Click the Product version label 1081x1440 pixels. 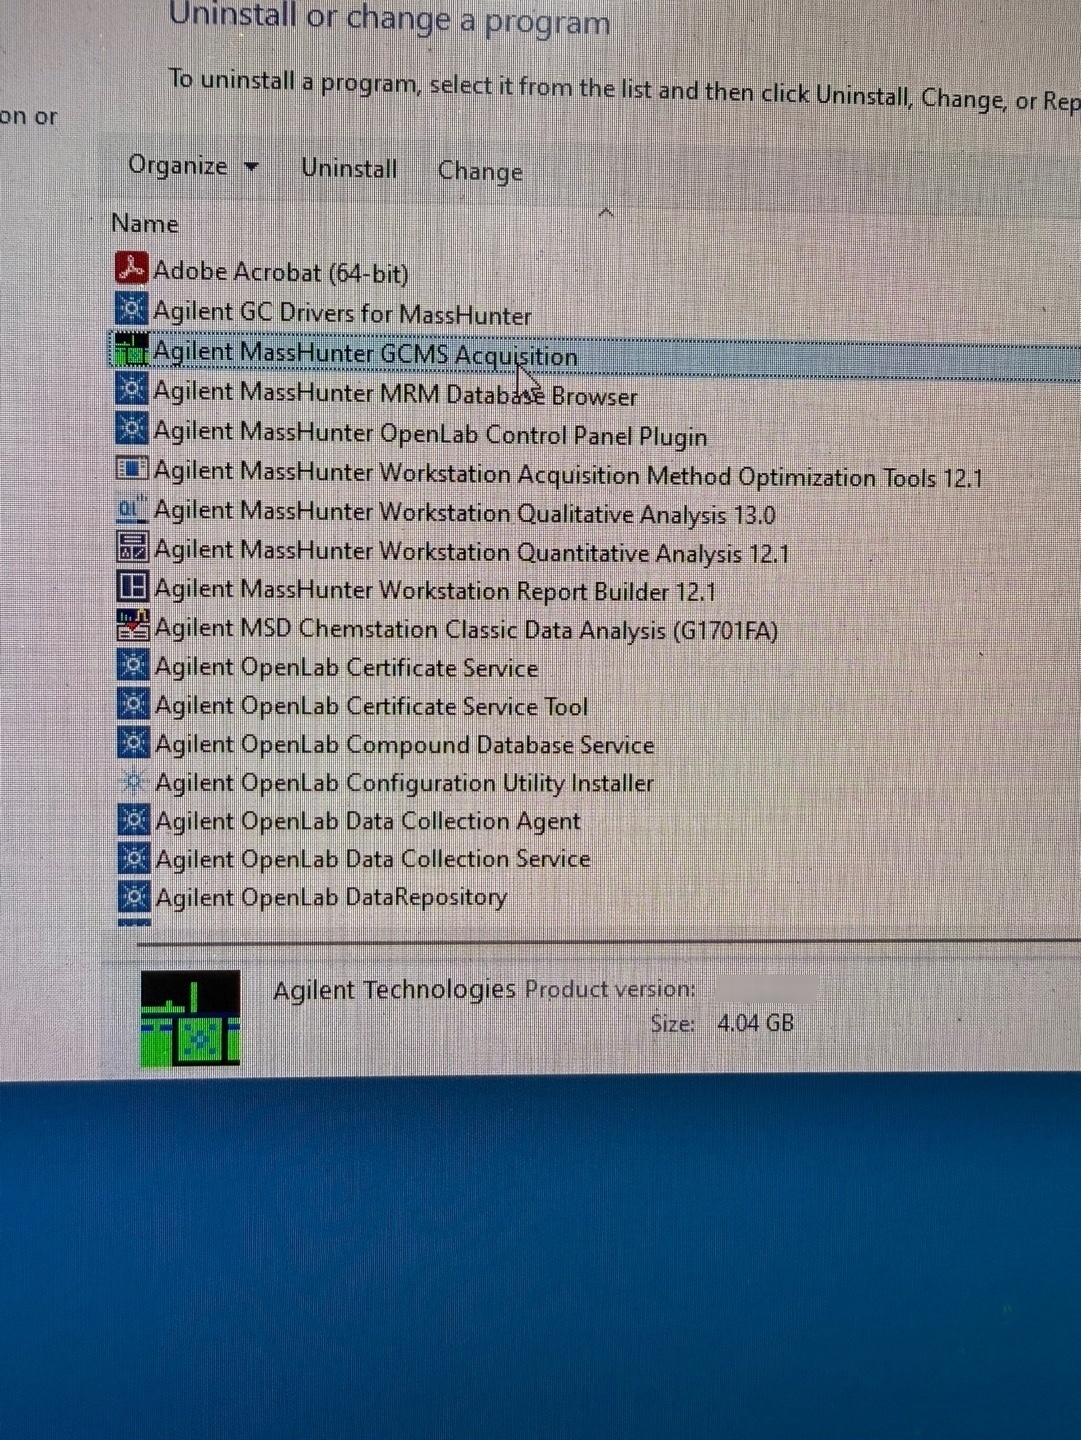[610, 989]
